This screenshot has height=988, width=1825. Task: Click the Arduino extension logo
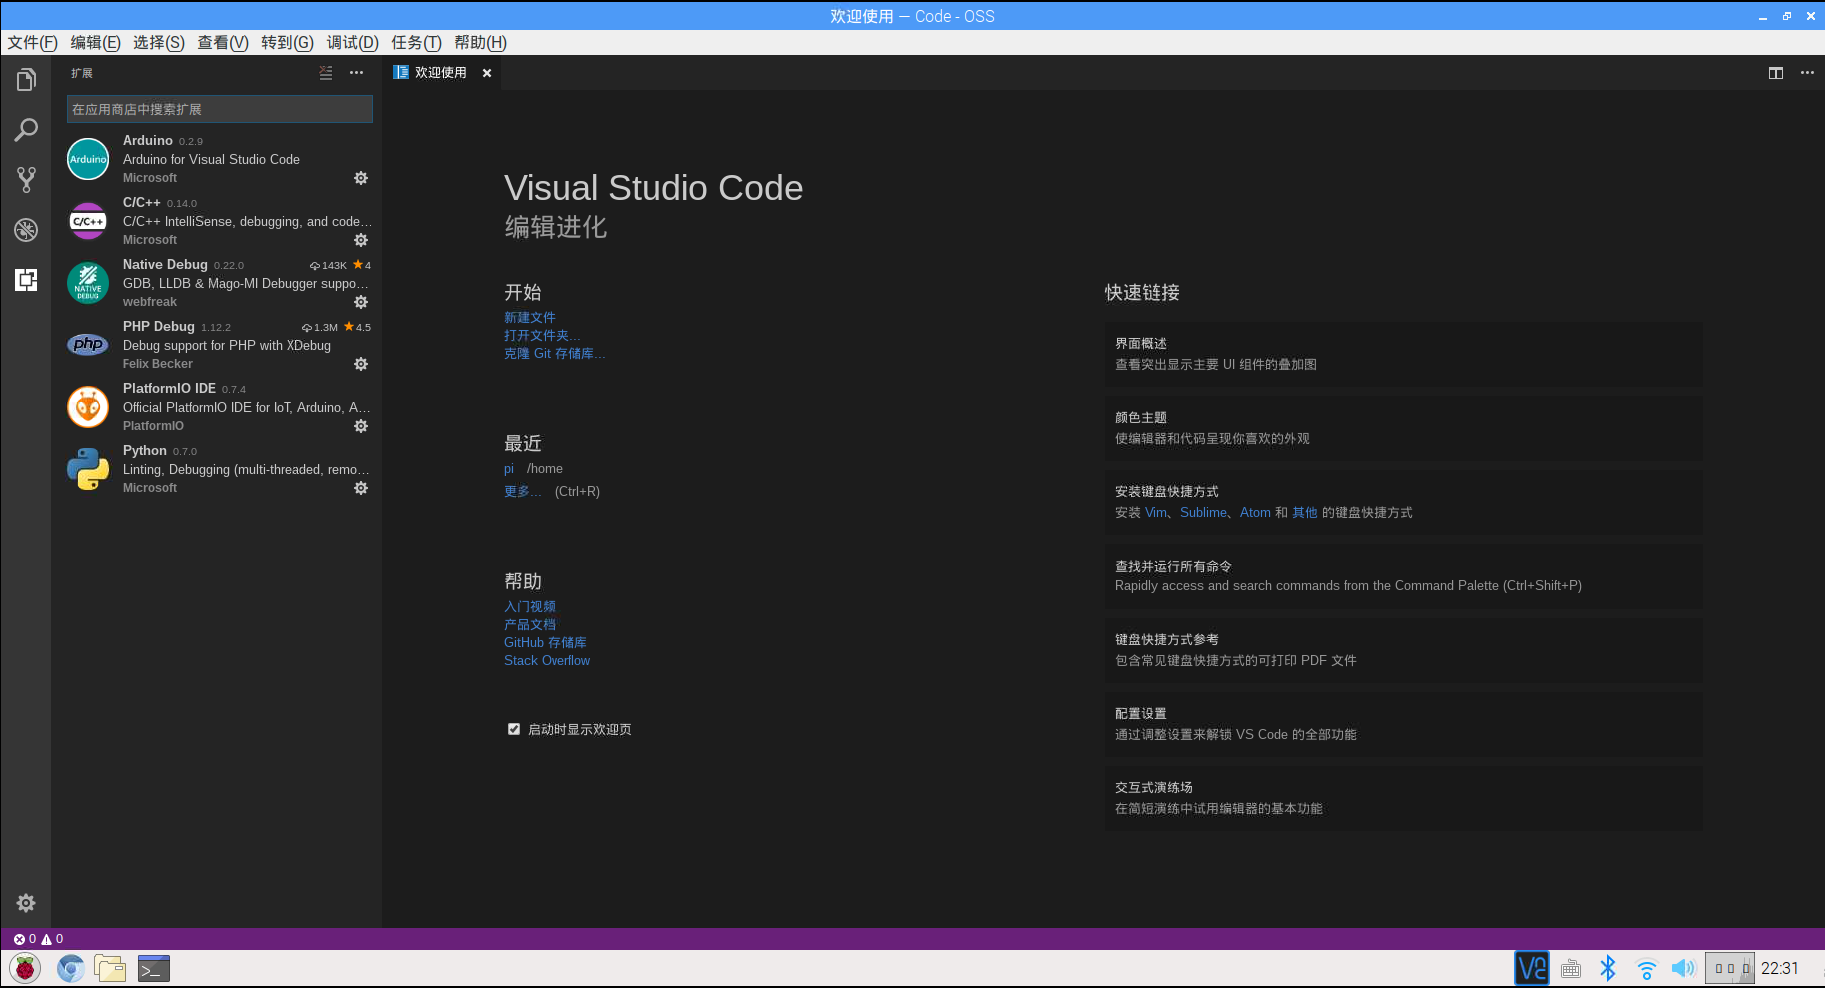click(x=88, y=159)
